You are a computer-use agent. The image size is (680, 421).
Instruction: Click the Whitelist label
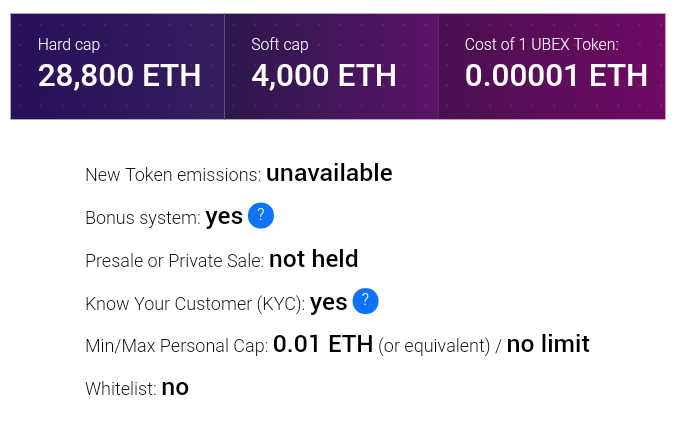[x=121, y=389]
